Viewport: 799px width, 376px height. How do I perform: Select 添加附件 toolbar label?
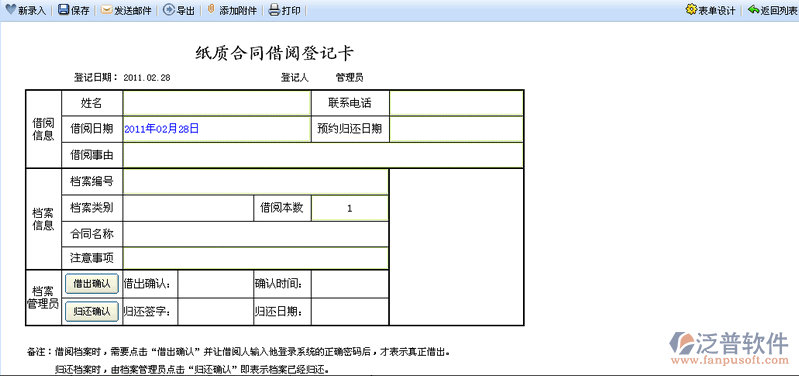click(x=237, y=11)
